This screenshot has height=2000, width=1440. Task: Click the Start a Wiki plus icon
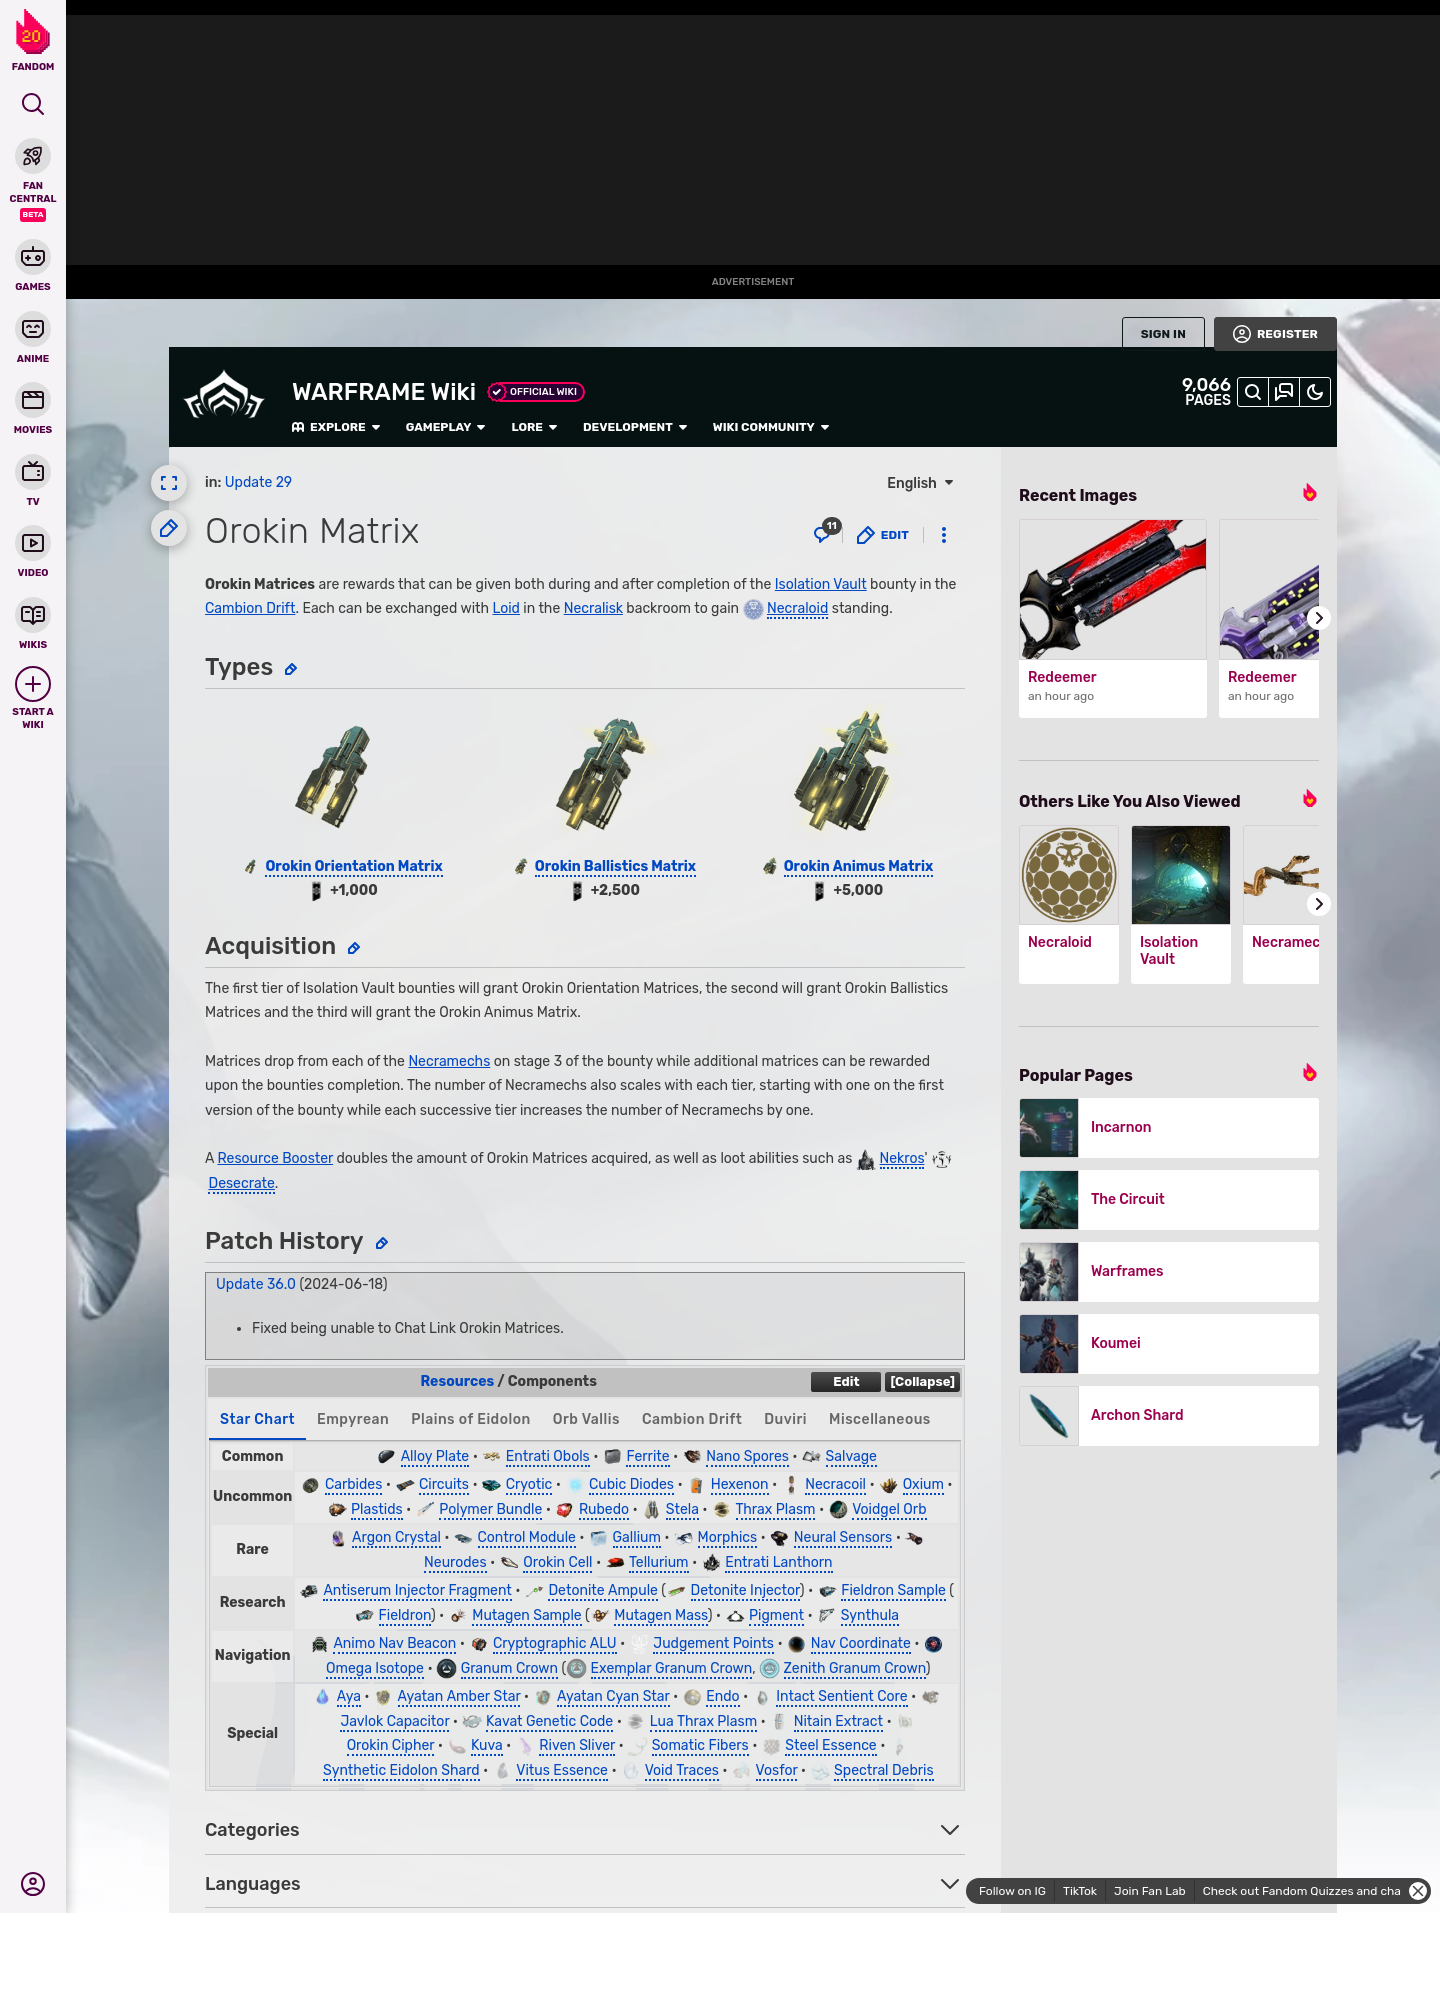click(33, 684)
